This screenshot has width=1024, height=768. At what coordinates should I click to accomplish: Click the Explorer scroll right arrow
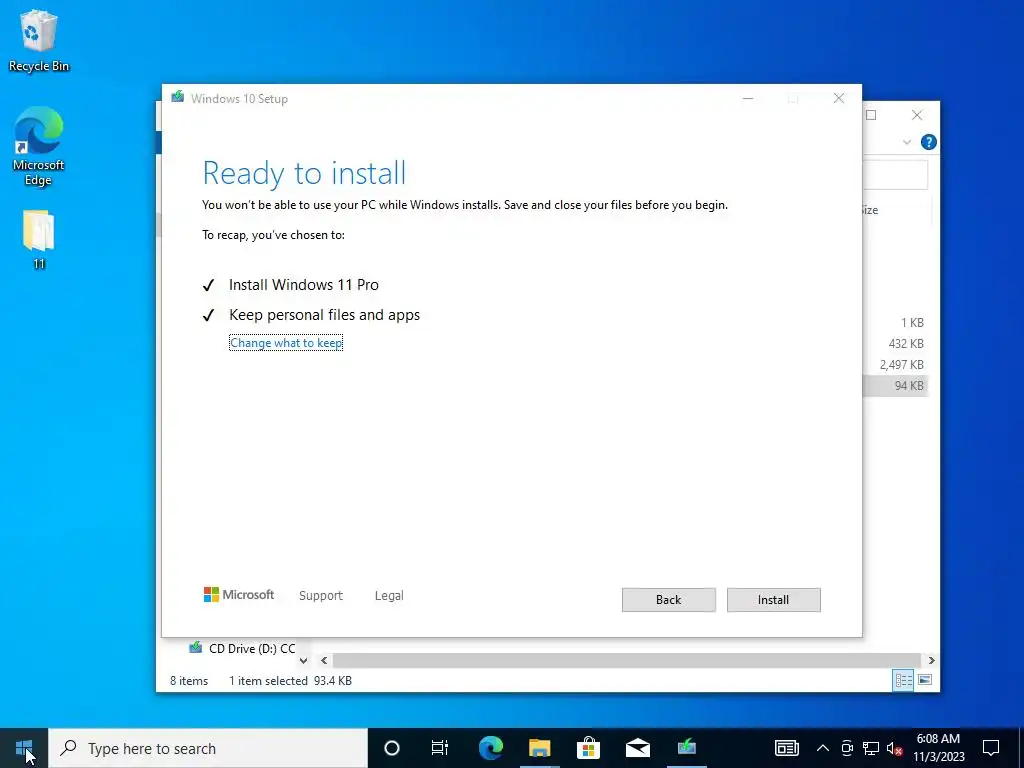tap(931, 660)
